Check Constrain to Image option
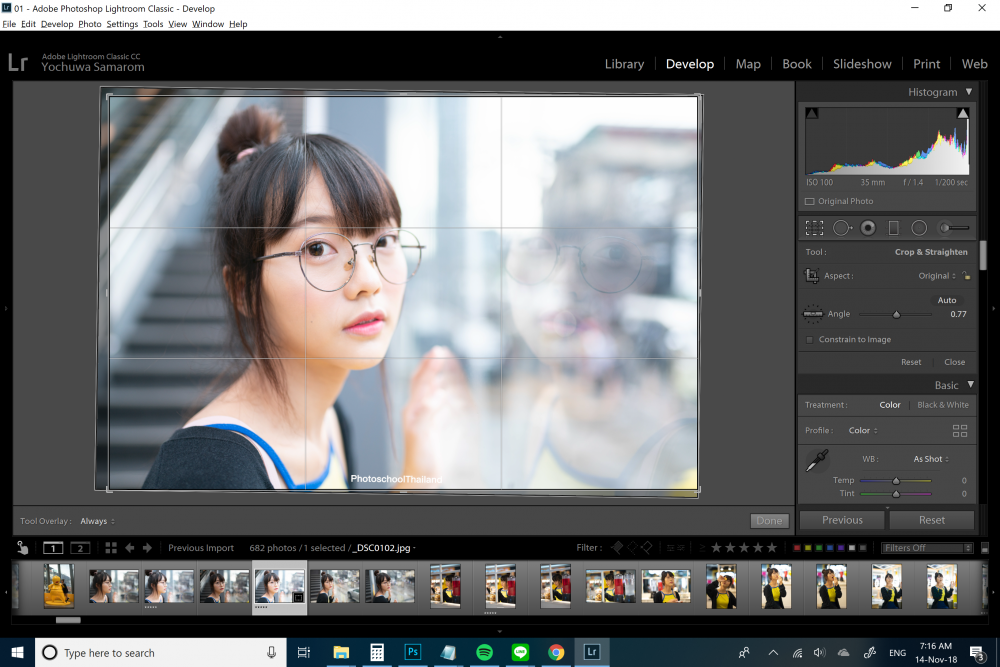The image size is (1000, 667). coord(810,340)
